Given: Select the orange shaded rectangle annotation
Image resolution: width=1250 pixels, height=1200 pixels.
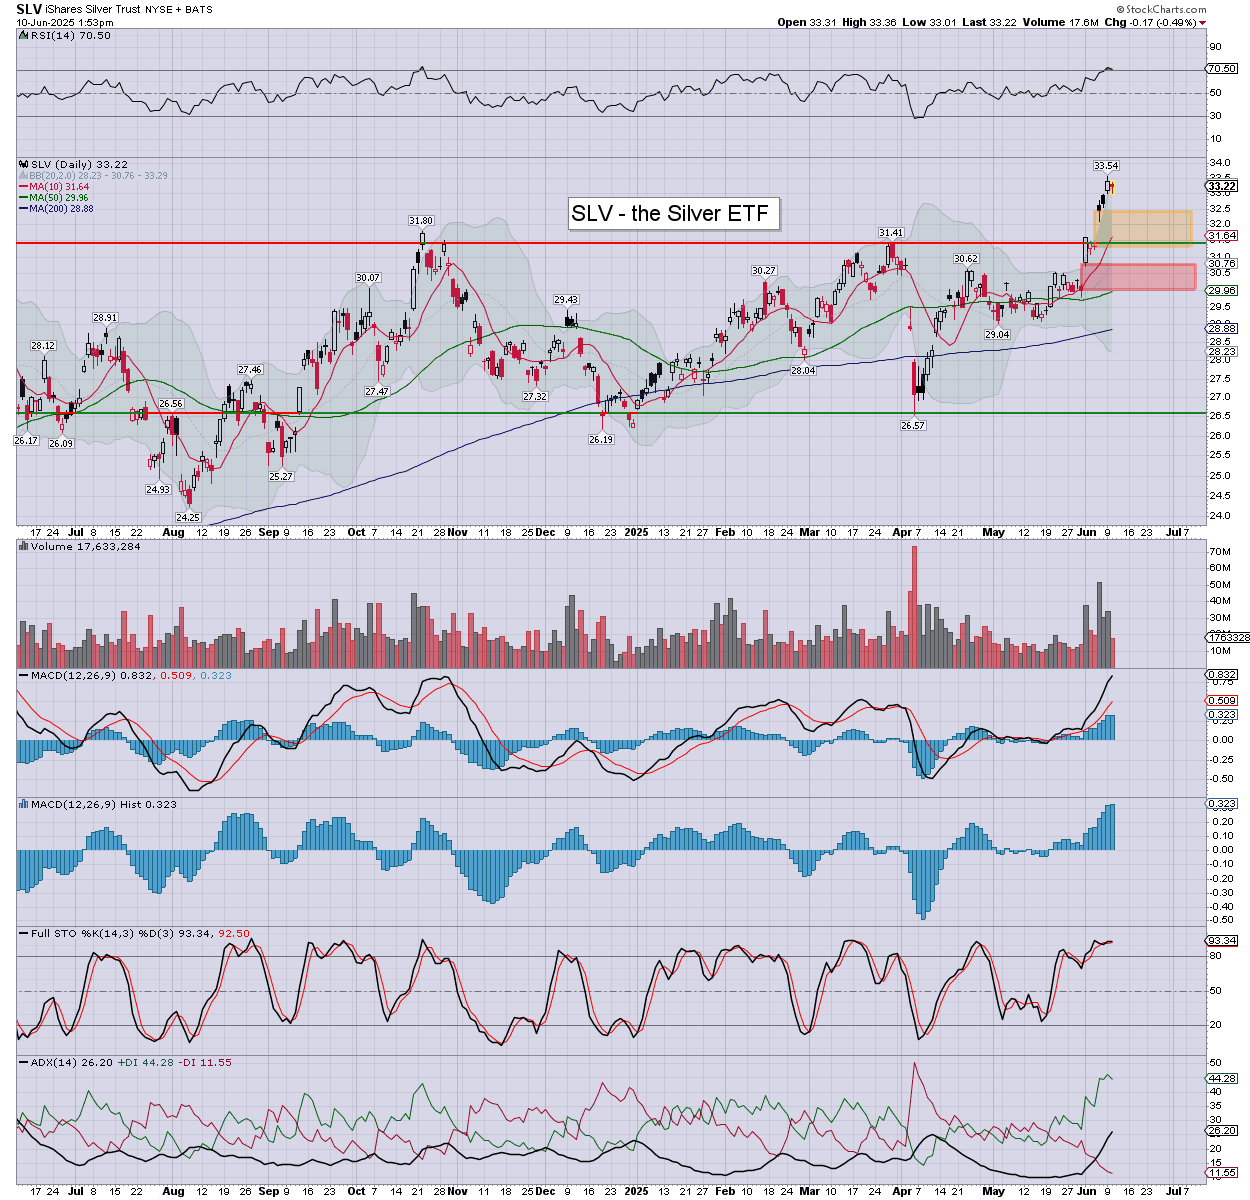Looking at the screenshot, I should pyautogui.click(x=1142, y=227).
